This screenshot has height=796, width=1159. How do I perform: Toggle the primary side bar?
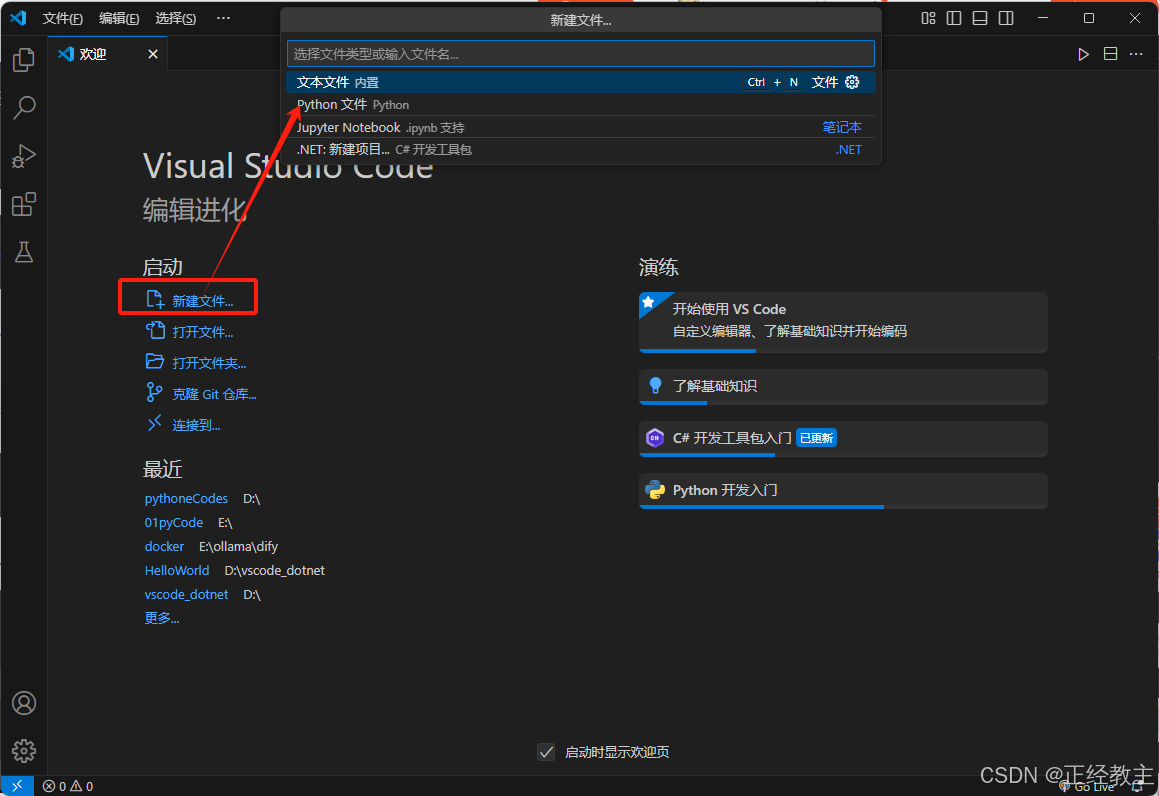click(x=954, y=18)
